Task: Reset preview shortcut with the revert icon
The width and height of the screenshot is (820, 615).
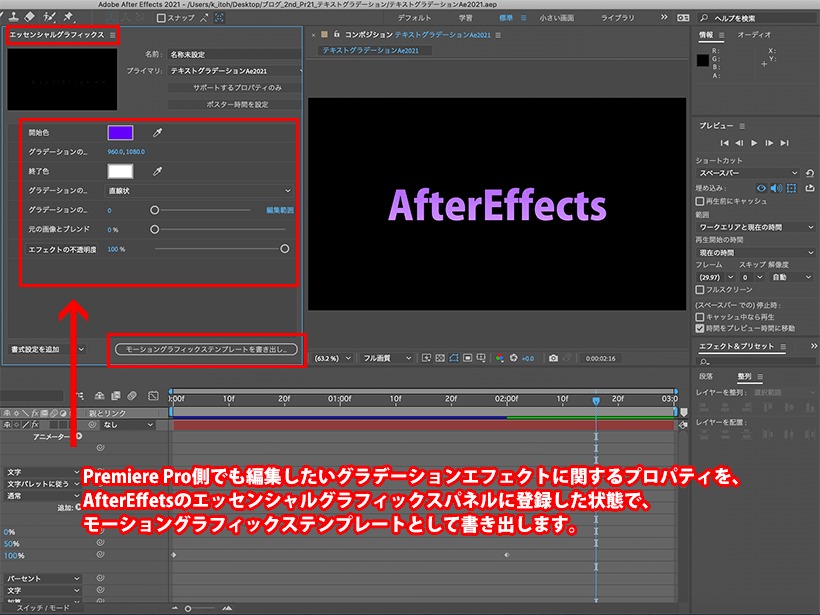Action: [x=810, y=173]
